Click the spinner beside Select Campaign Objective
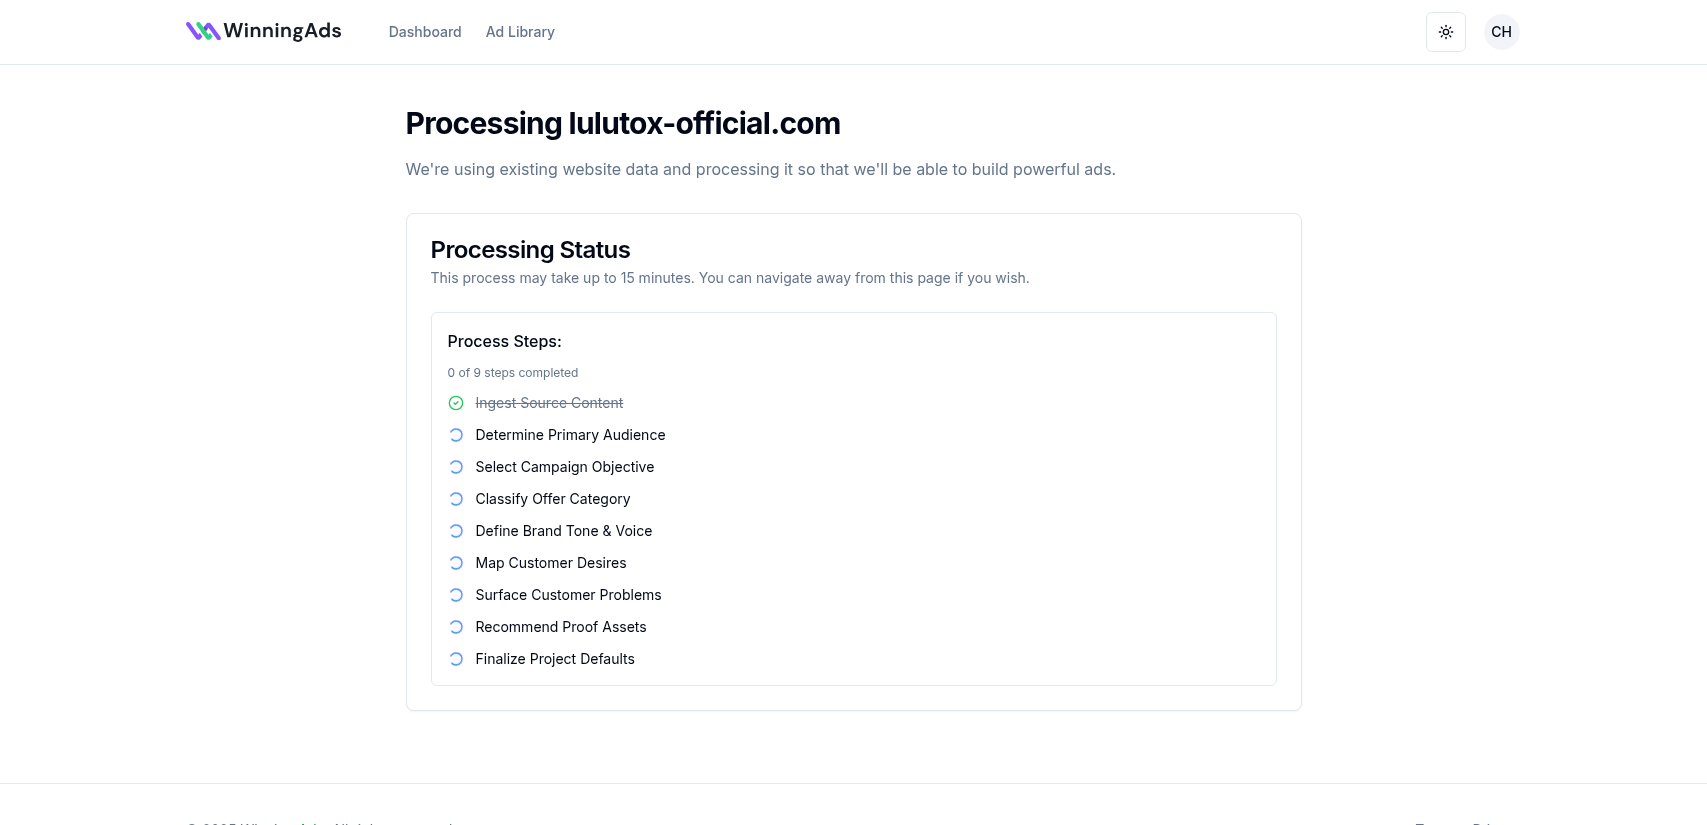Screen dimensions: 1707x825 tap(456, 467)
